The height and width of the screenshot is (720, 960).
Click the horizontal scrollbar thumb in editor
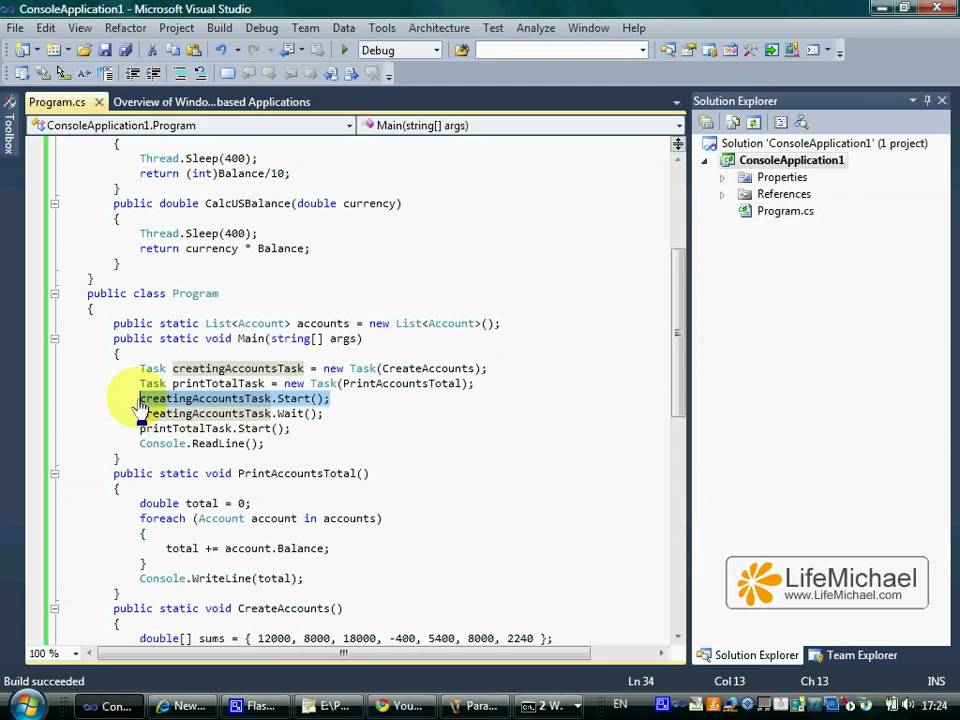coord(343,653)
